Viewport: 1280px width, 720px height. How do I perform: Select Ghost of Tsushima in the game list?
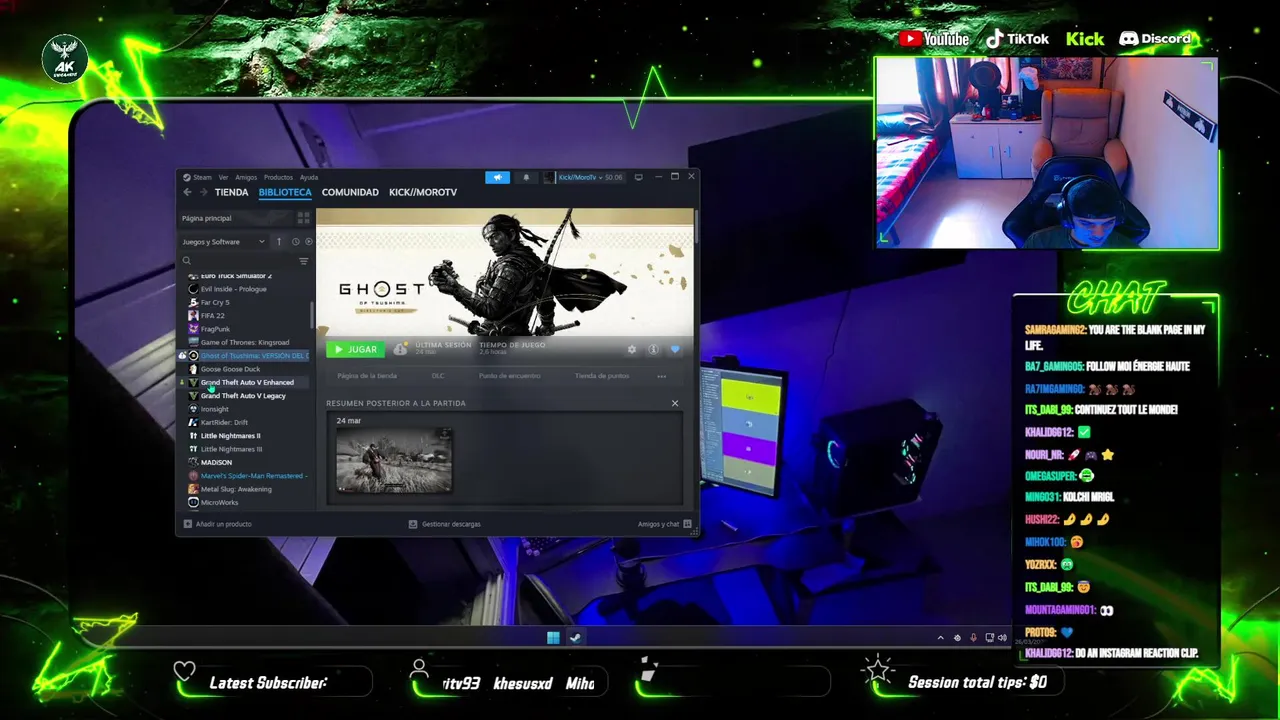pos(246,355)
